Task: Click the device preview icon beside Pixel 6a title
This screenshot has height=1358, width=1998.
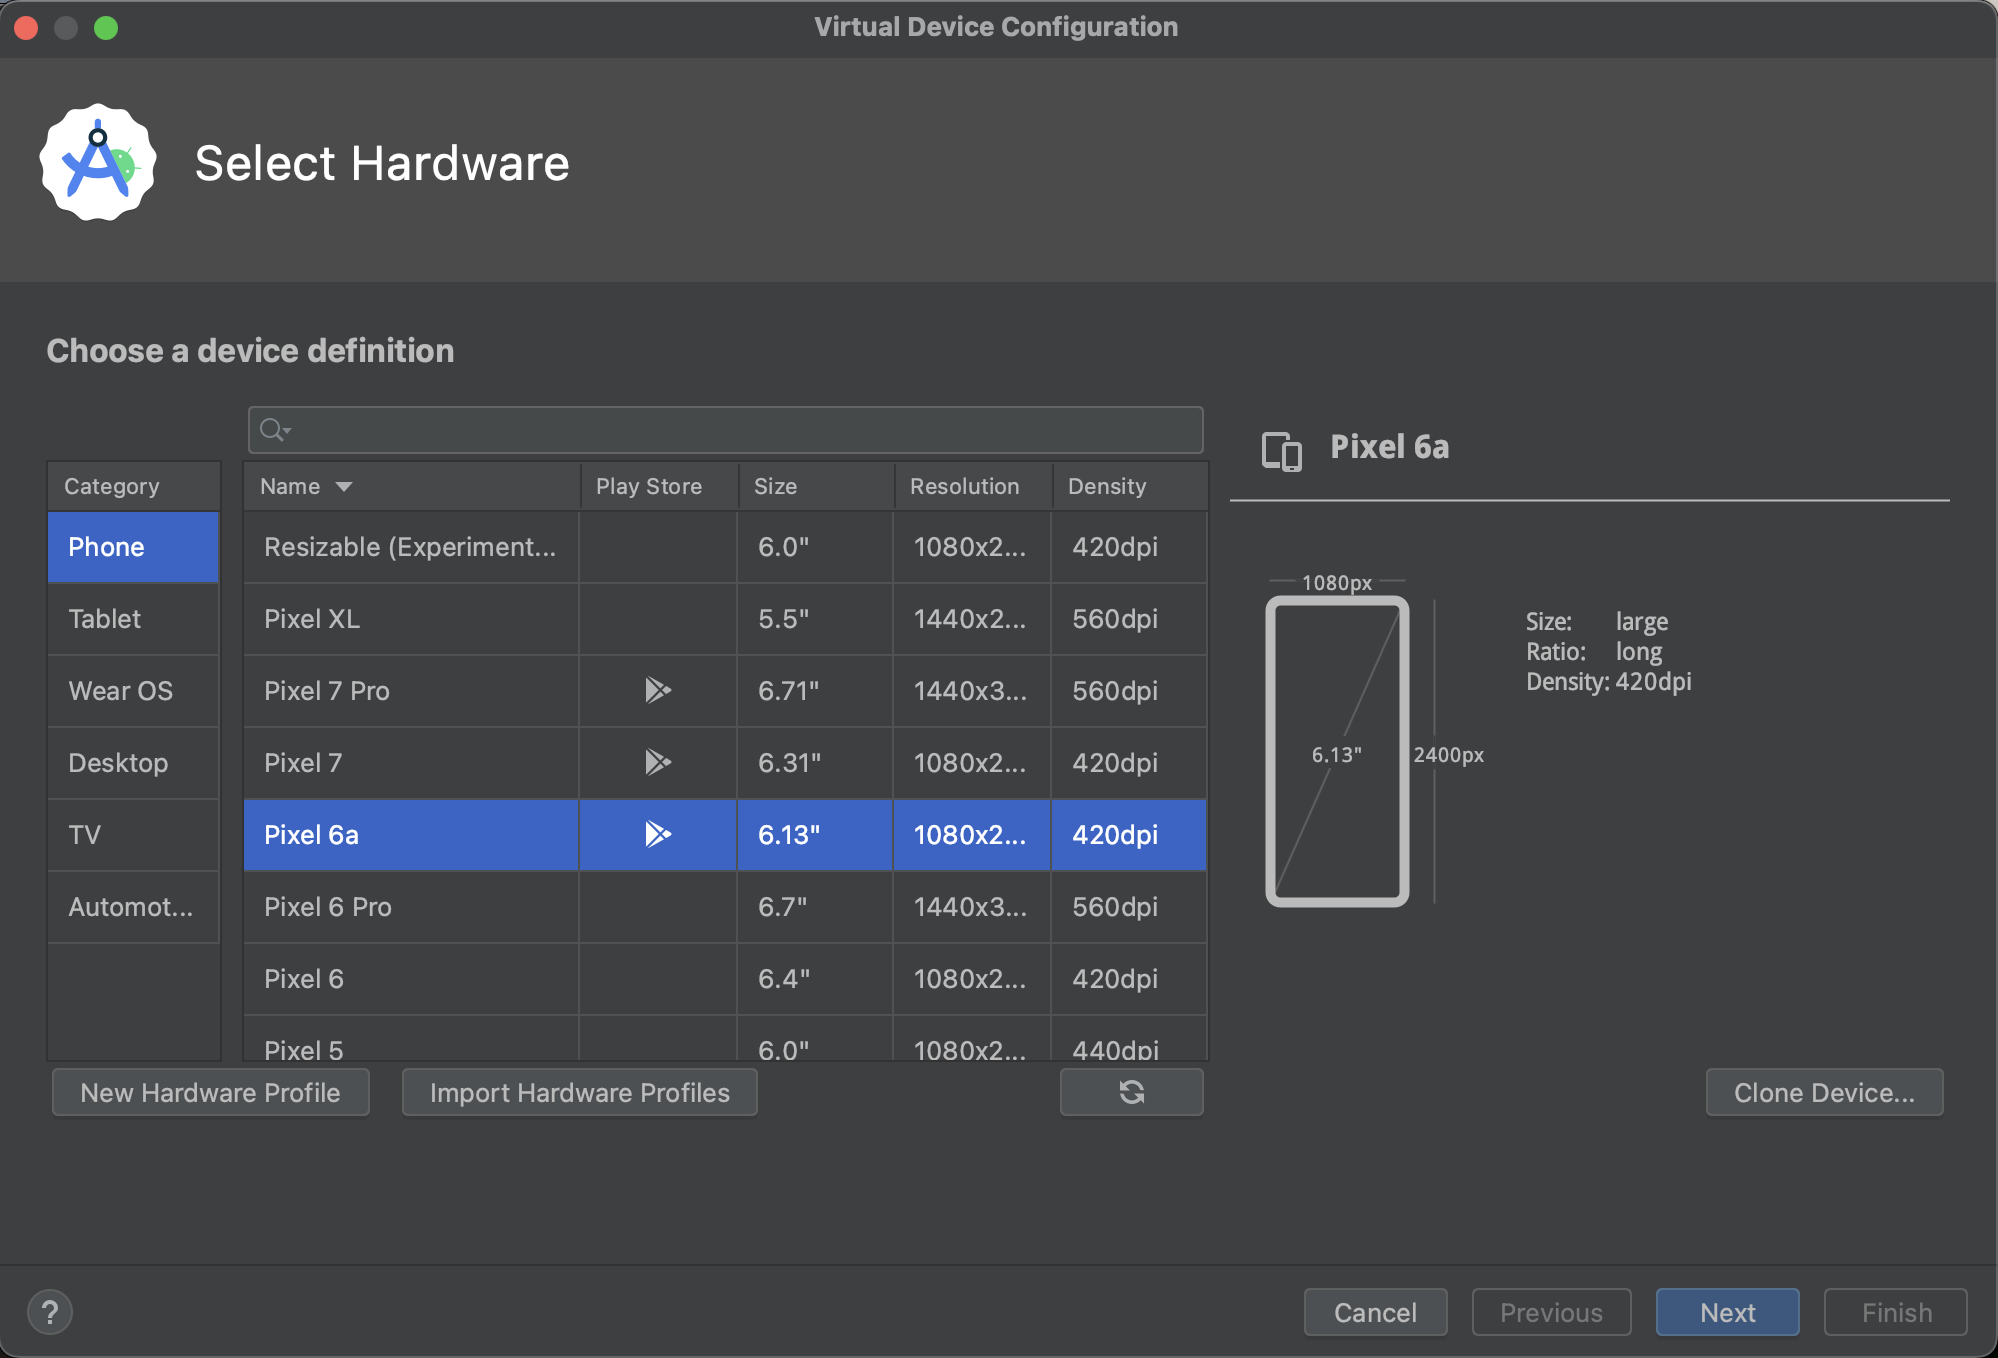Action: point(1282,451)
